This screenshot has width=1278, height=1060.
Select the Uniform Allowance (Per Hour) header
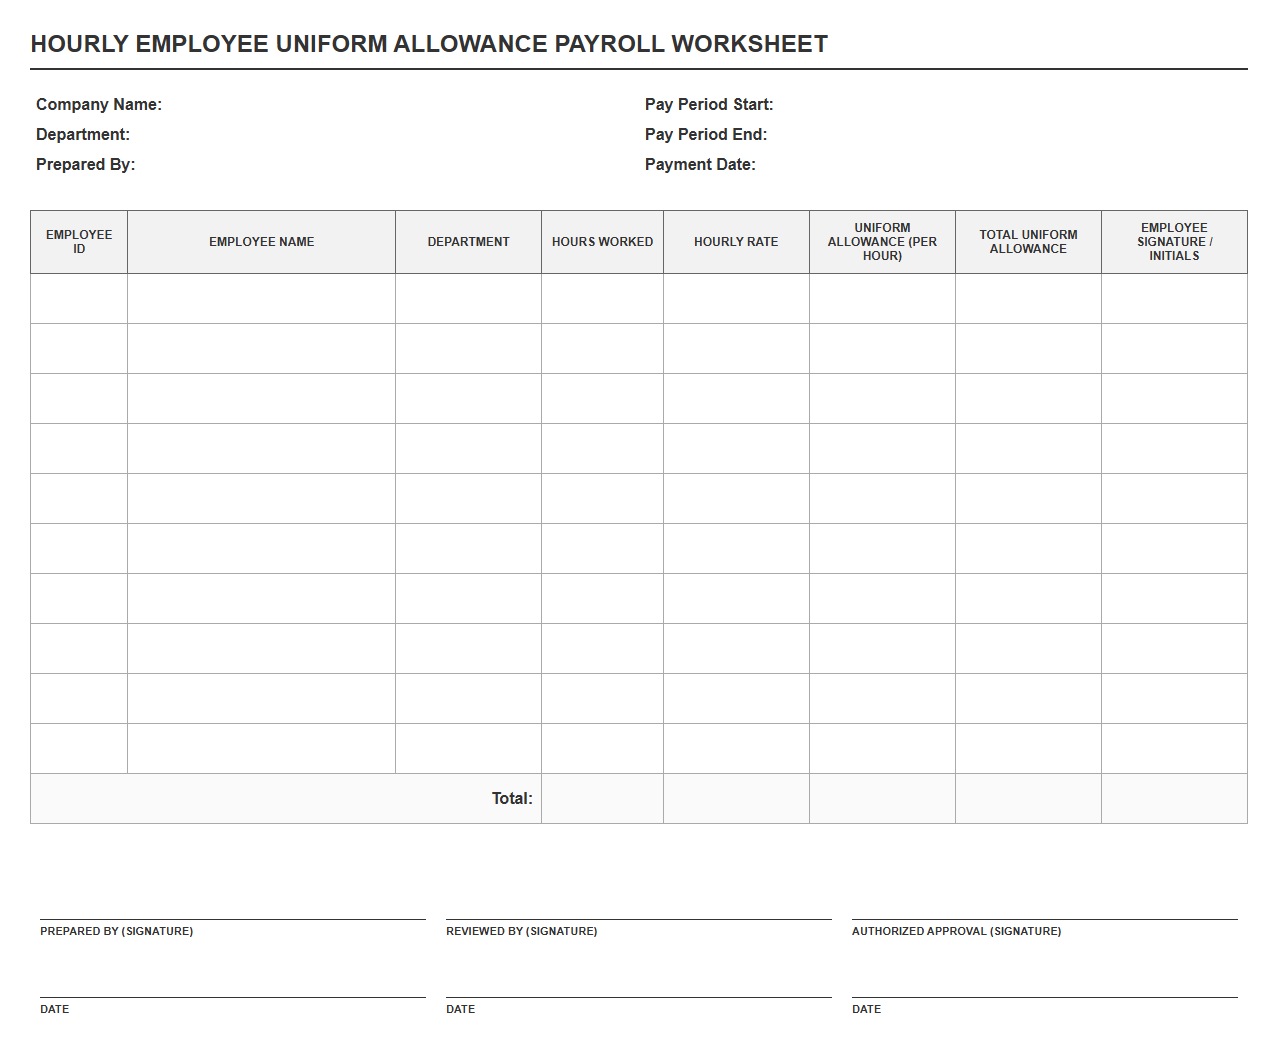[882, 242]
